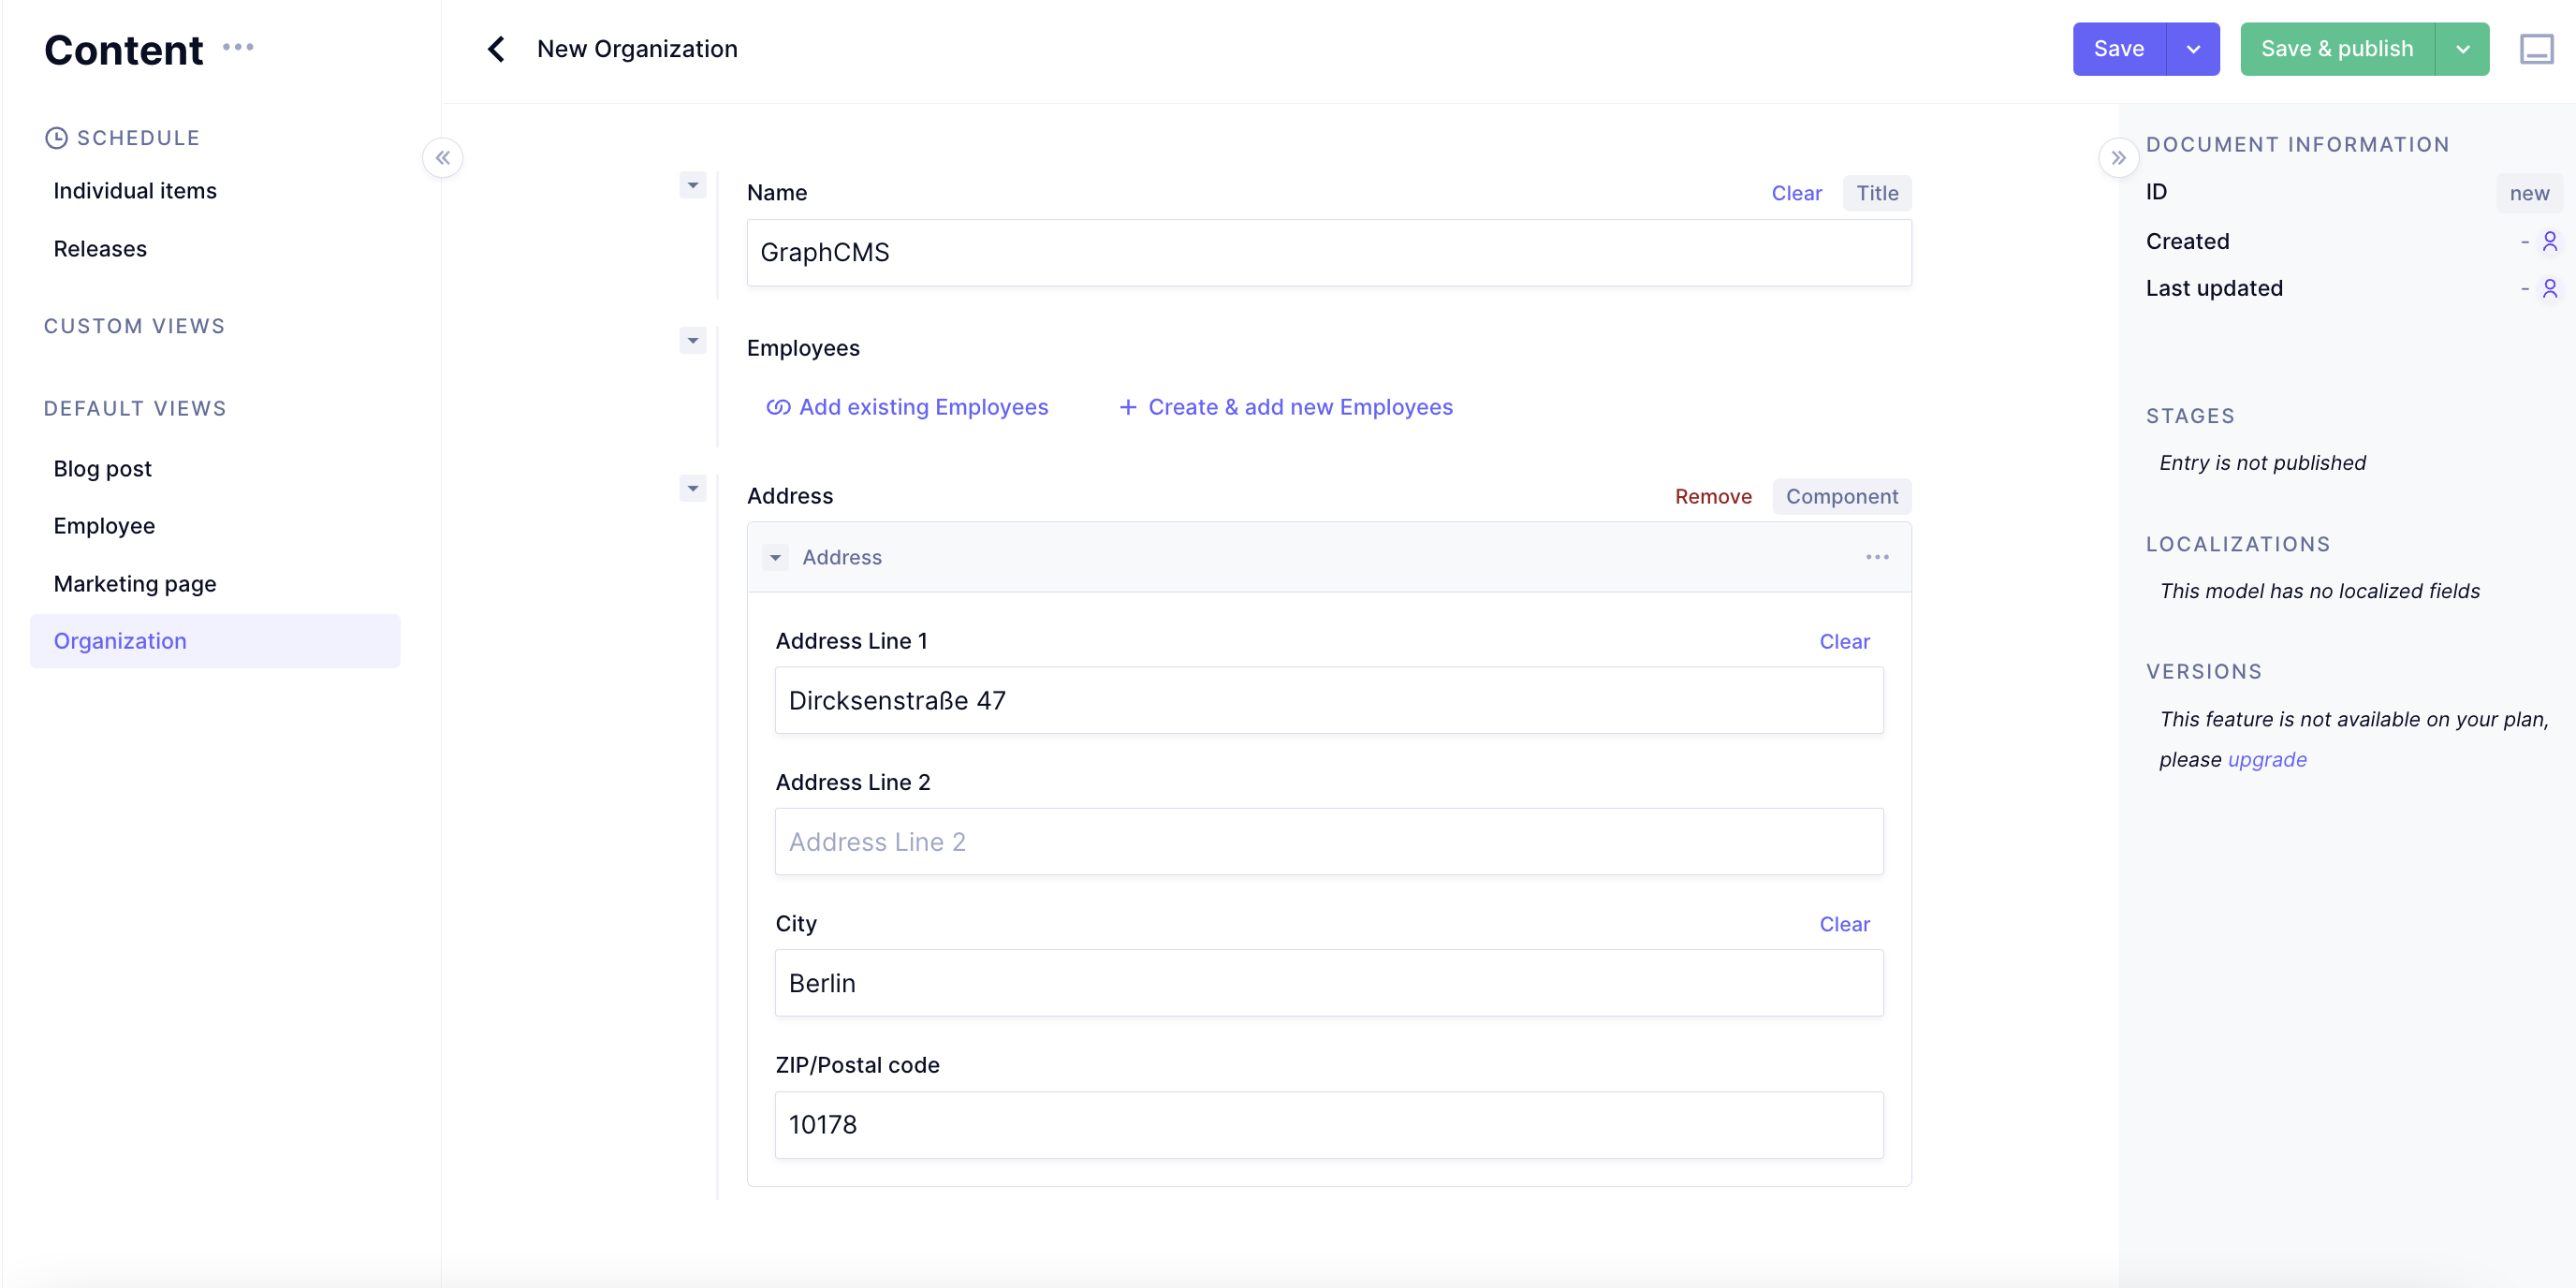Open the Content three-dots menu
The height and width of the screenshot is (1288, 2576).
[x=238, y=47]
